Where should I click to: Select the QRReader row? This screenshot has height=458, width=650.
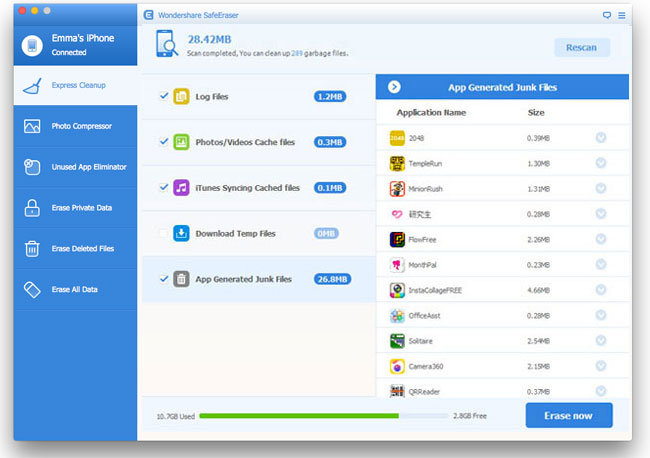point(502,391)
